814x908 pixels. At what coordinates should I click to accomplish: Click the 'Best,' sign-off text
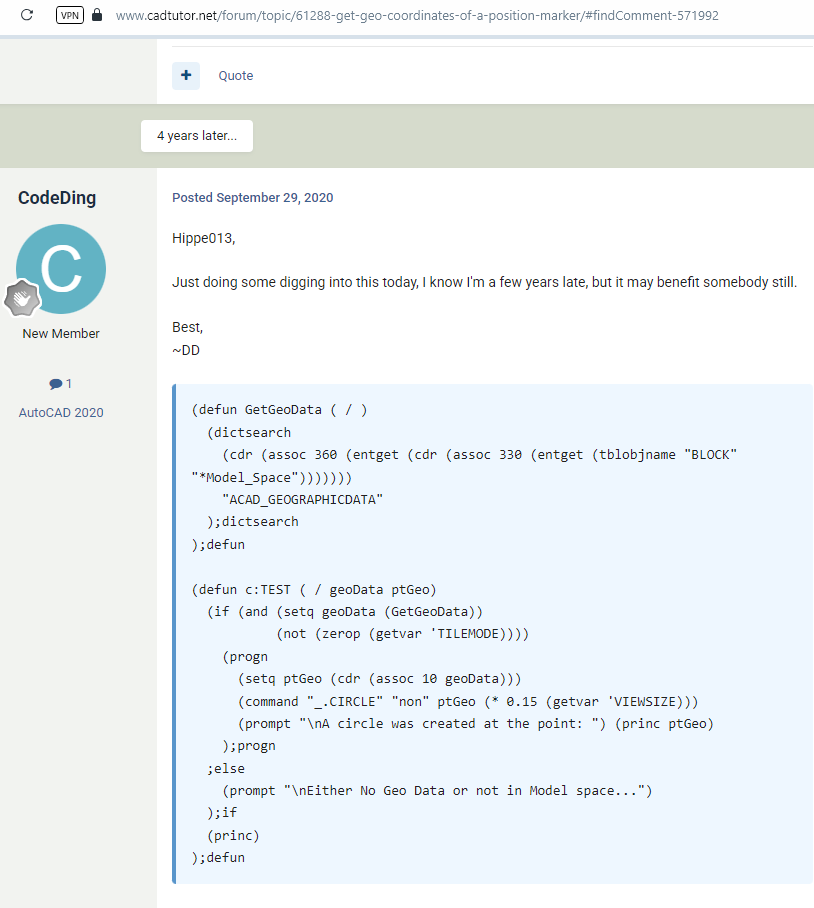pos(188,327)
